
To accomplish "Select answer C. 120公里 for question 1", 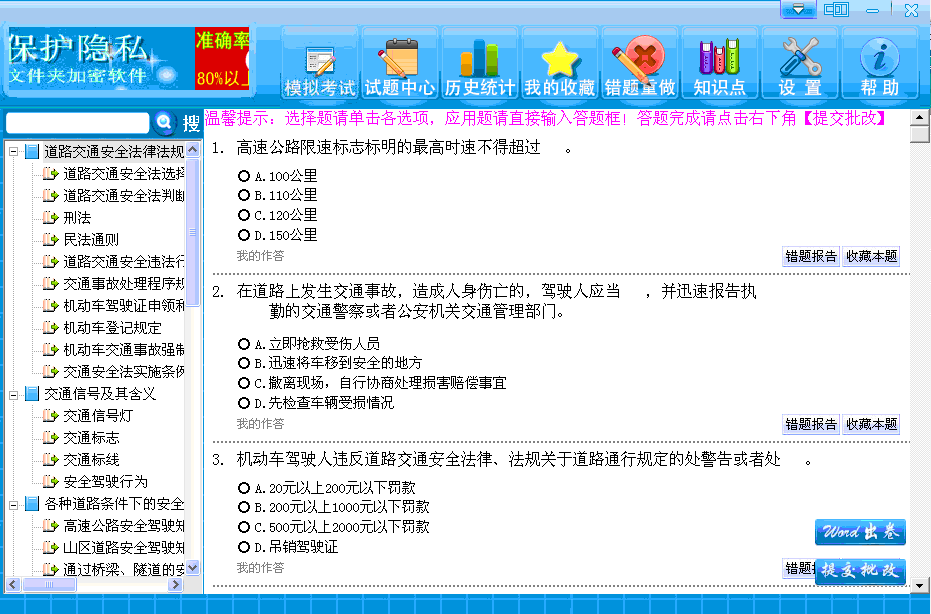I will [x=243, y=215].
